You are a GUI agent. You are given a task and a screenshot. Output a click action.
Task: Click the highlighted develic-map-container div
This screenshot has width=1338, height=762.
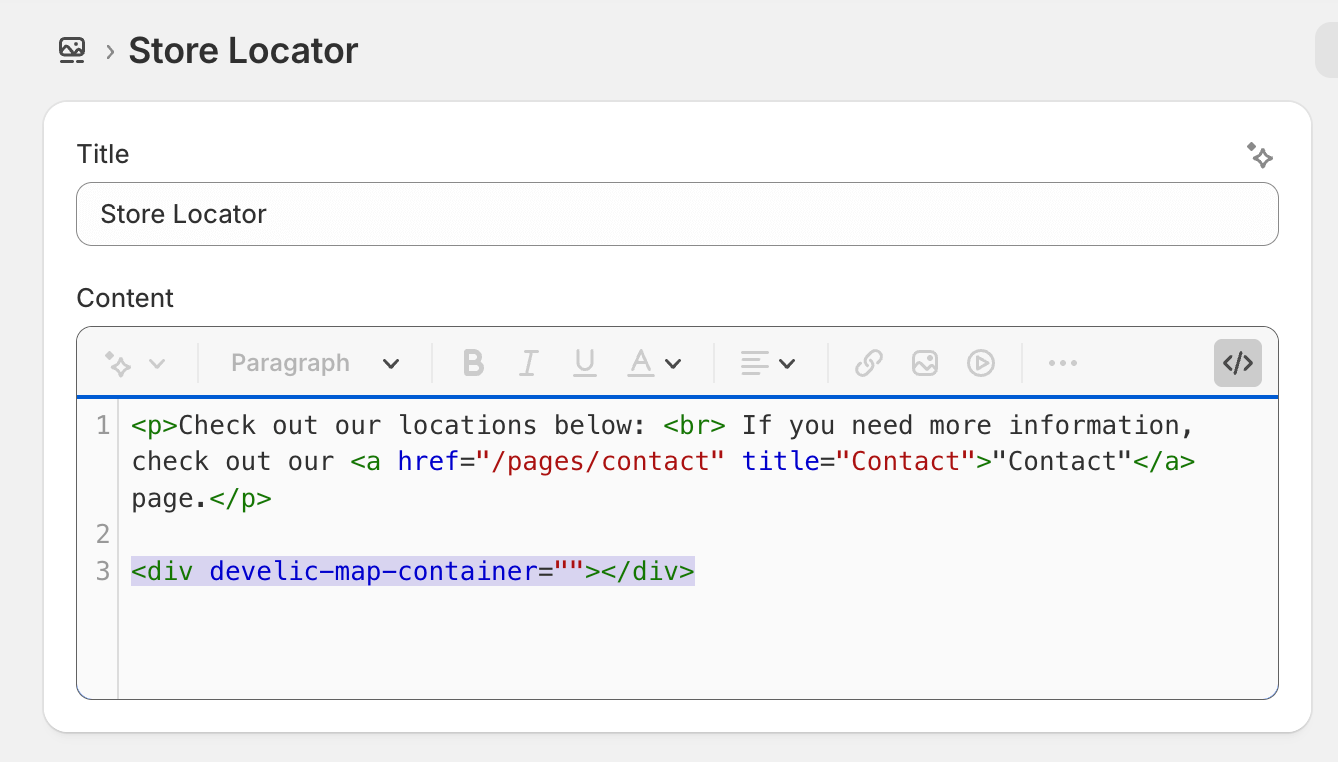(x=412, y=571)
